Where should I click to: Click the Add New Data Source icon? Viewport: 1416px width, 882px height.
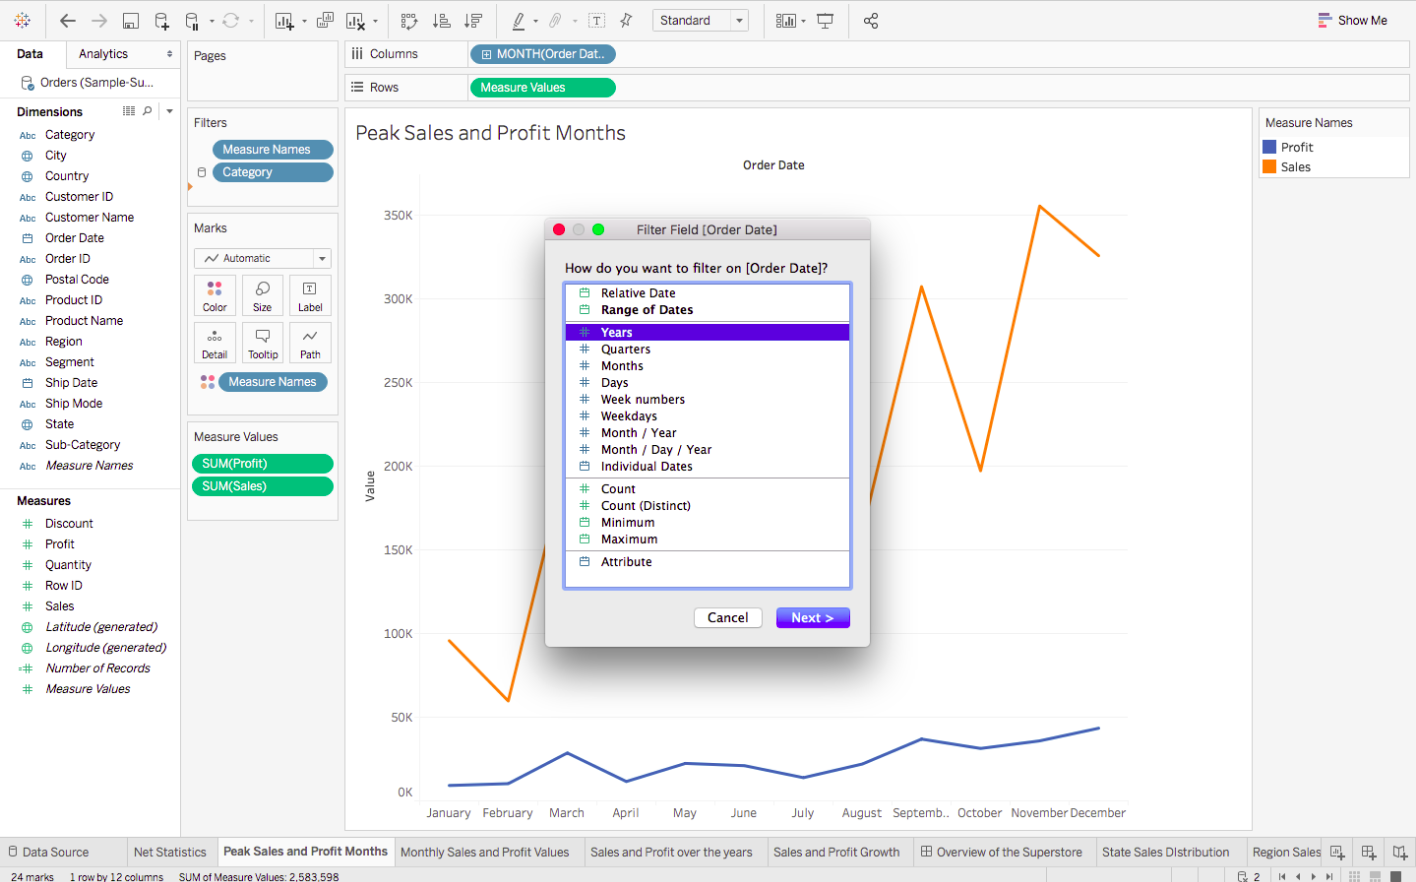click(x=162, y=20)
